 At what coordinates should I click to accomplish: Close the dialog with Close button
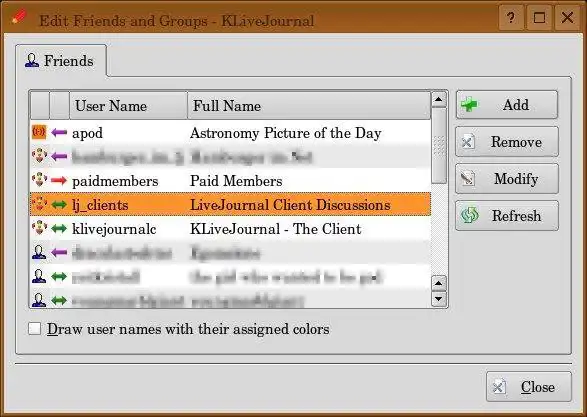529,387
